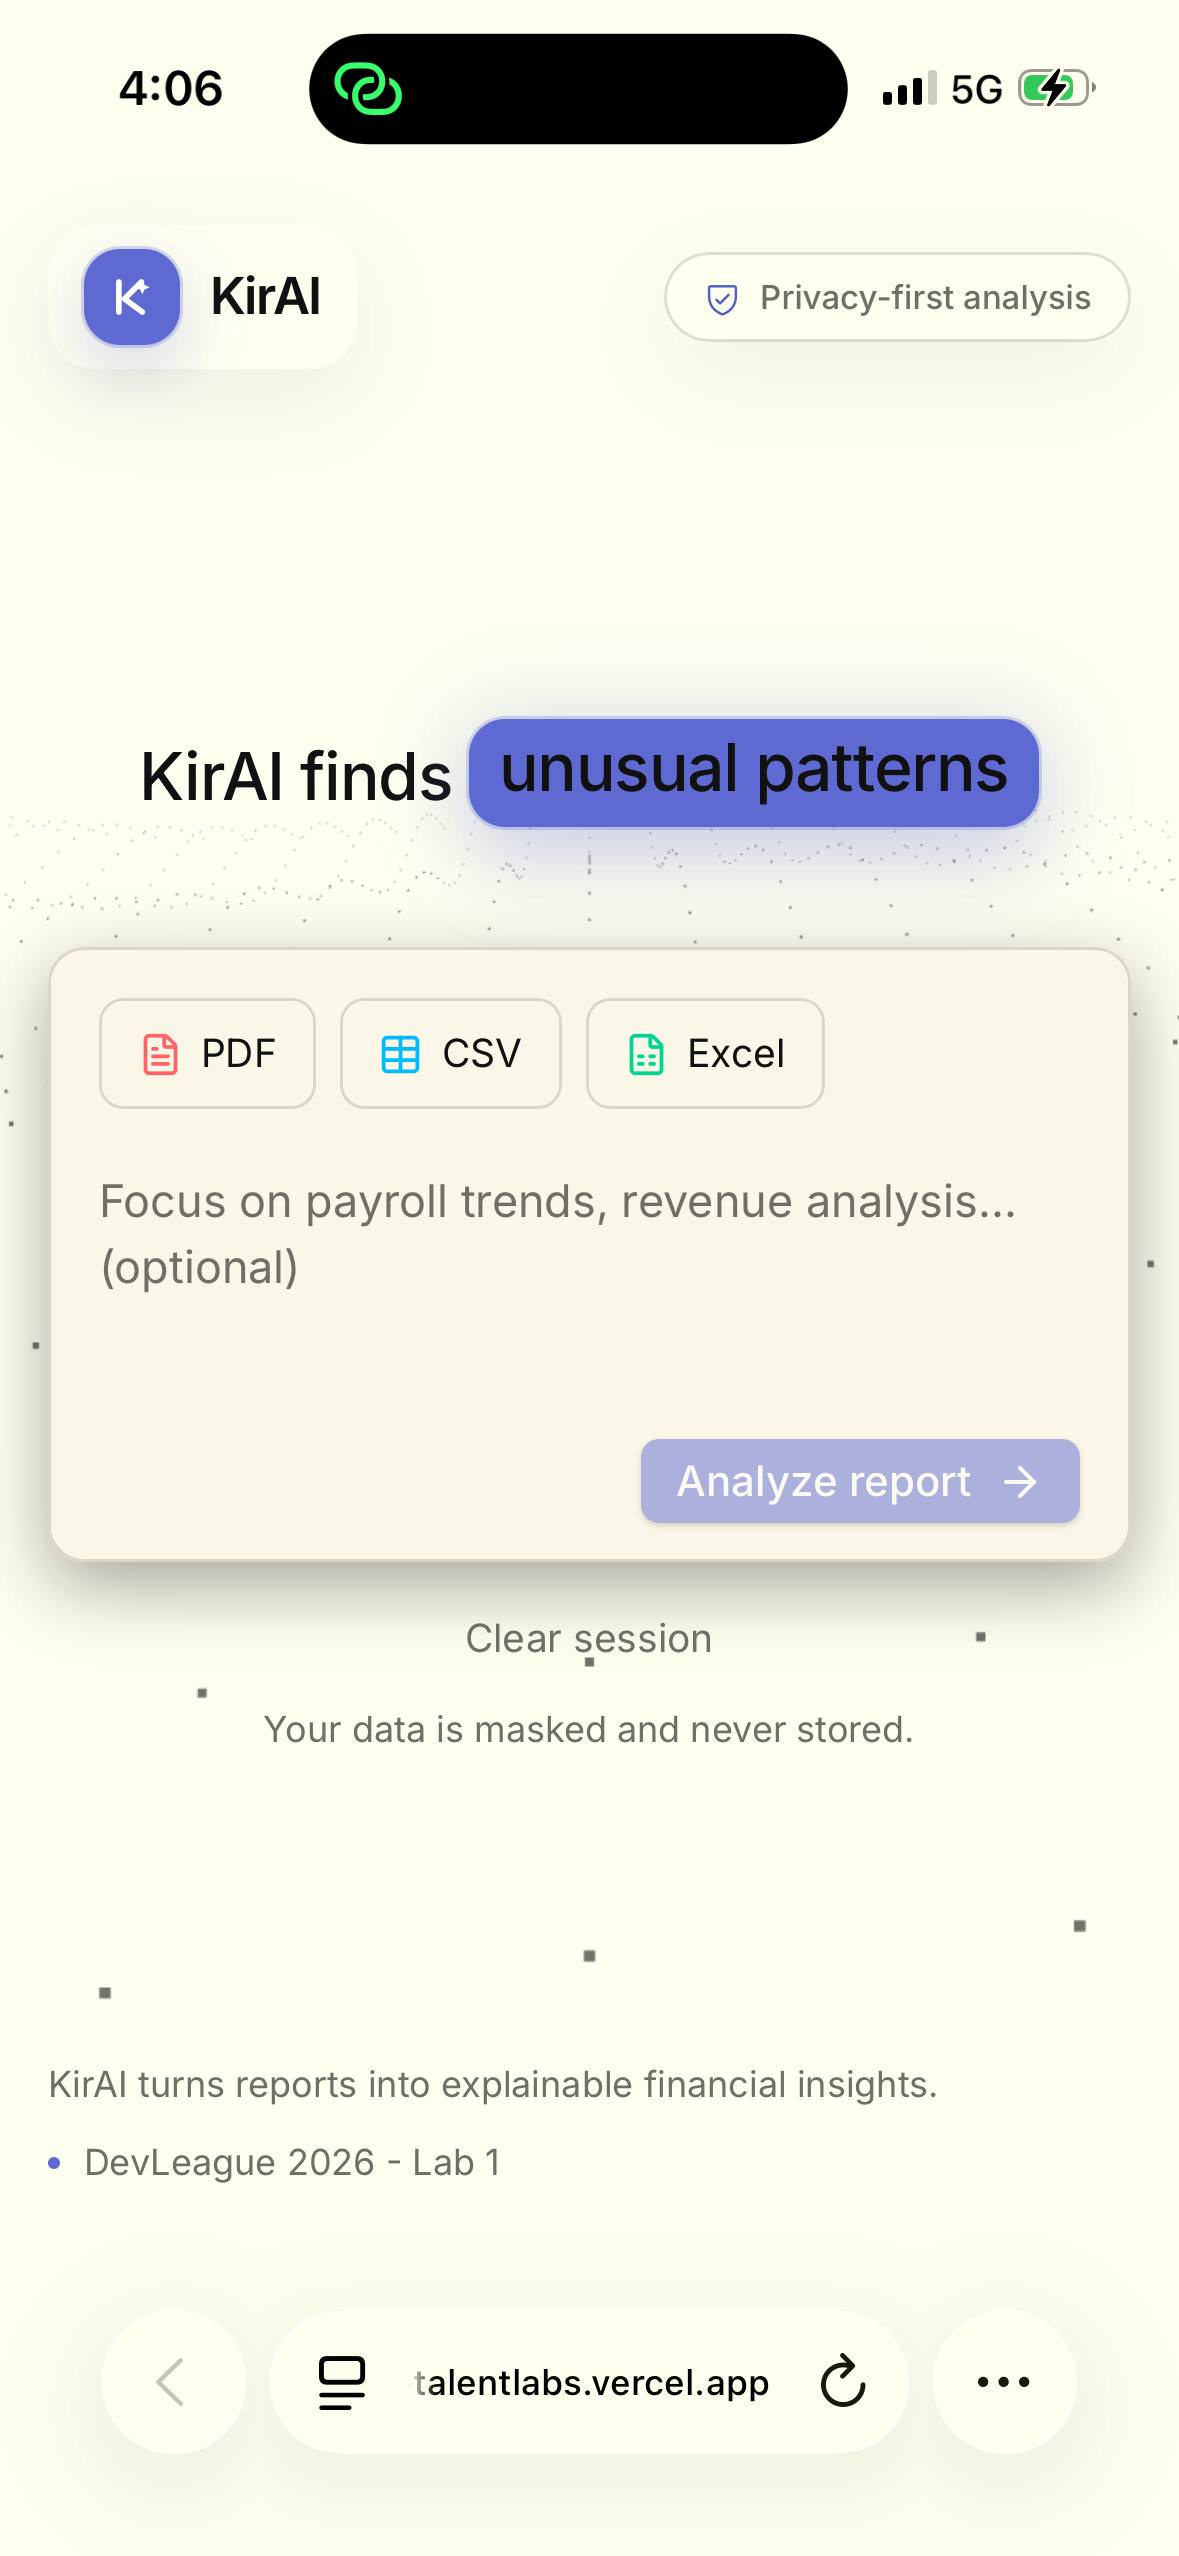The height and width of the screenshot is (2556, 1179).
Task: Choose the CSV upload option
Action: coord(450,1053)
